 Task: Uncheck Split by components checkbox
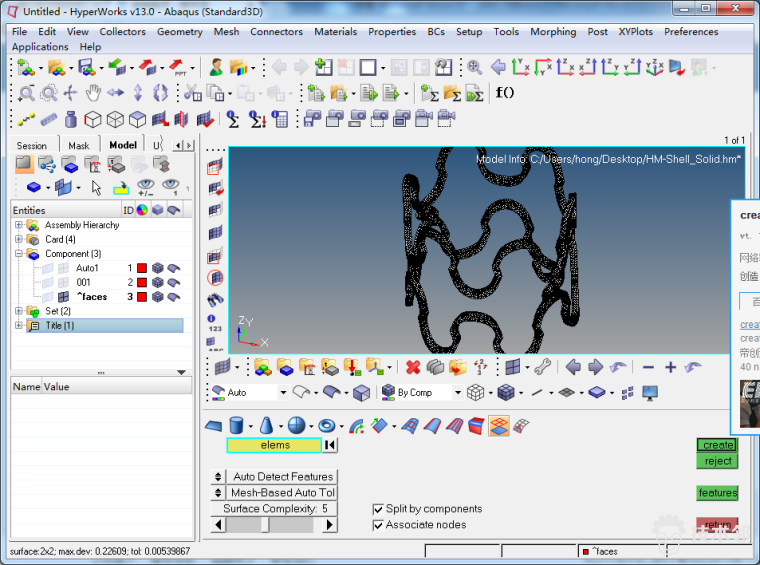pos(378,509)
